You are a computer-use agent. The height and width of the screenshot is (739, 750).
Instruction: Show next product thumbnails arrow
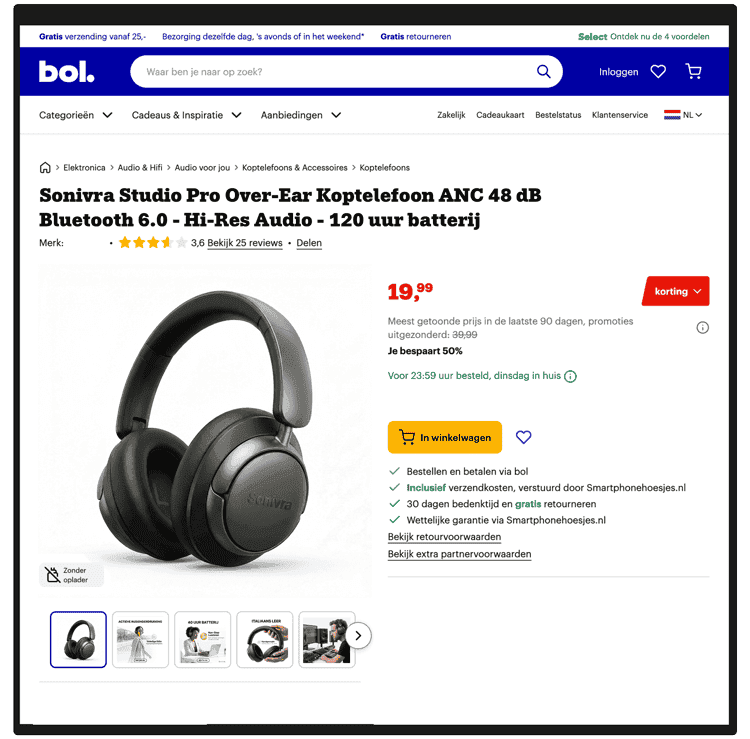pyautogui.click(x=358, y=636)
